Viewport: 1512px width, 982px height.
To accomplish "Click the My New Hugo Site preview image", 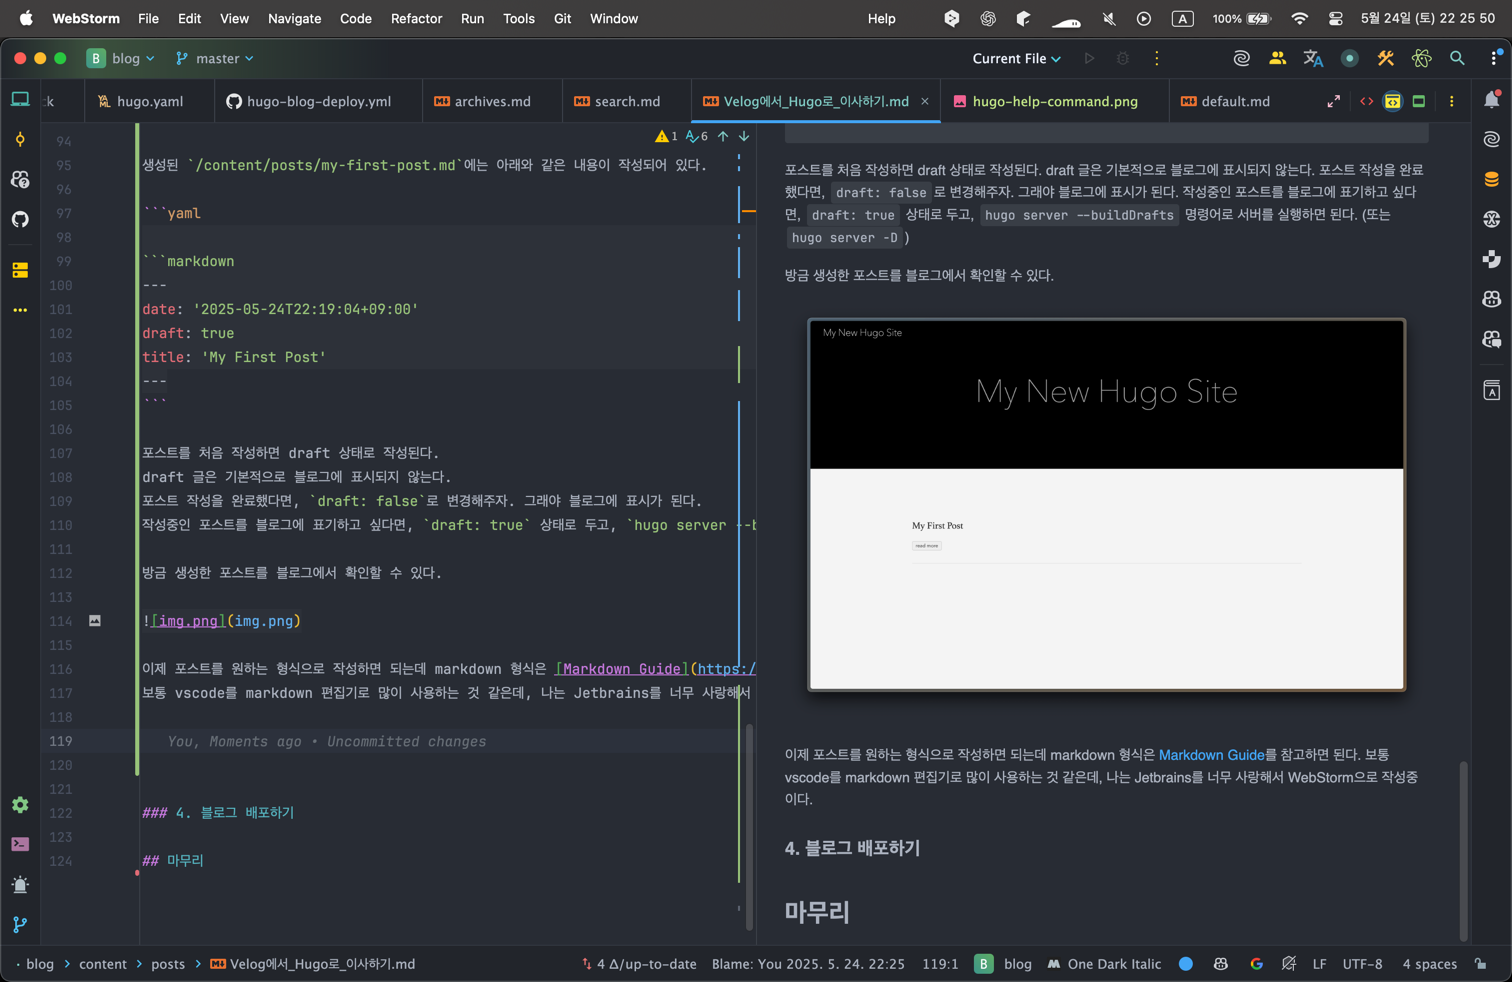I will click(x=1106, y=504).
